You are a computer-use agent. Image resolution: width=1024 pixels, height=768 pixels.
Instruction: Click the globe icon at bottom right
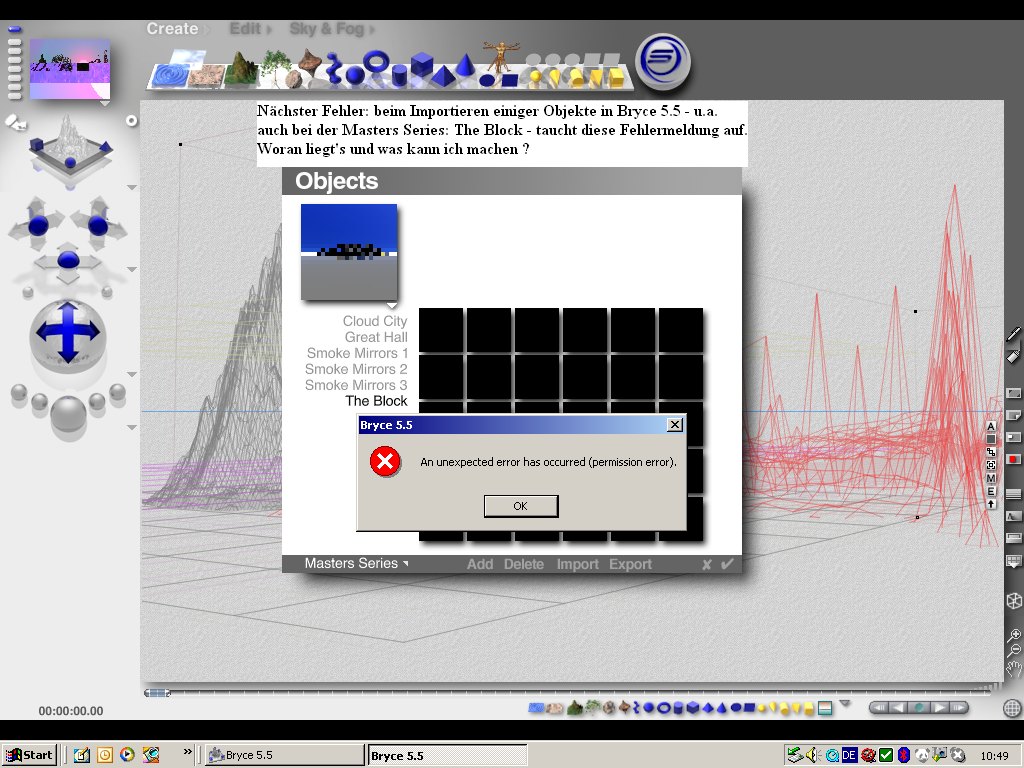click(1012, 707)
